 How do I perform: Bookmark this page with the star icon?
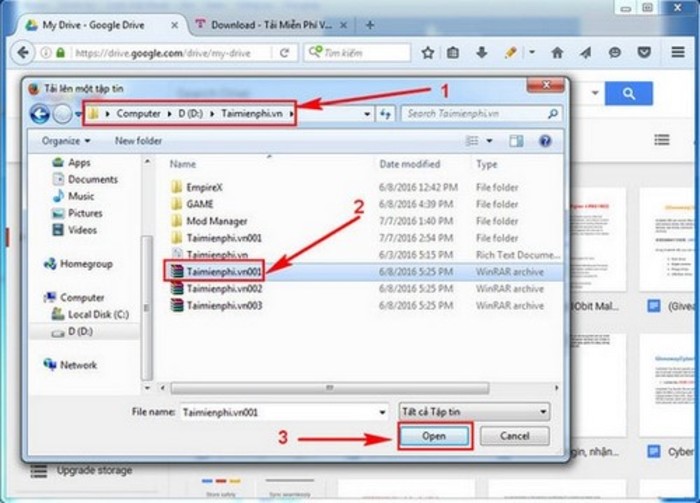pos(428,53)
